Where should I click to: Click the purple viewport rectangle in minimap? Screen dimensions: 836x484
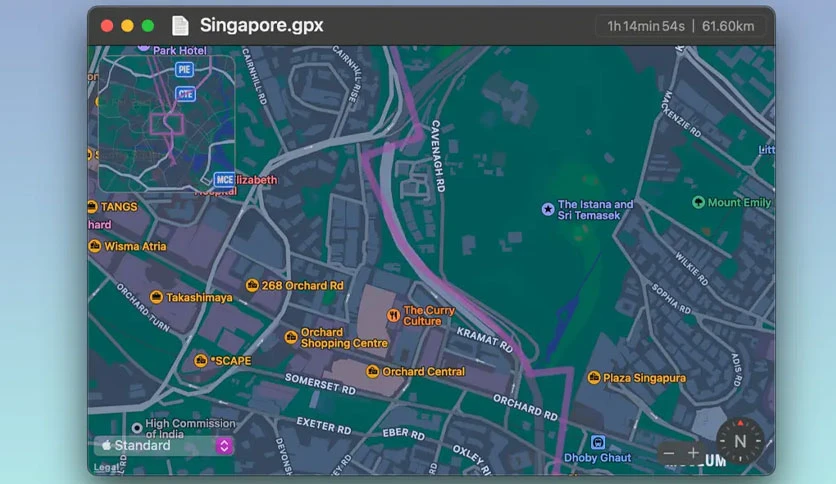coord(167,124)
